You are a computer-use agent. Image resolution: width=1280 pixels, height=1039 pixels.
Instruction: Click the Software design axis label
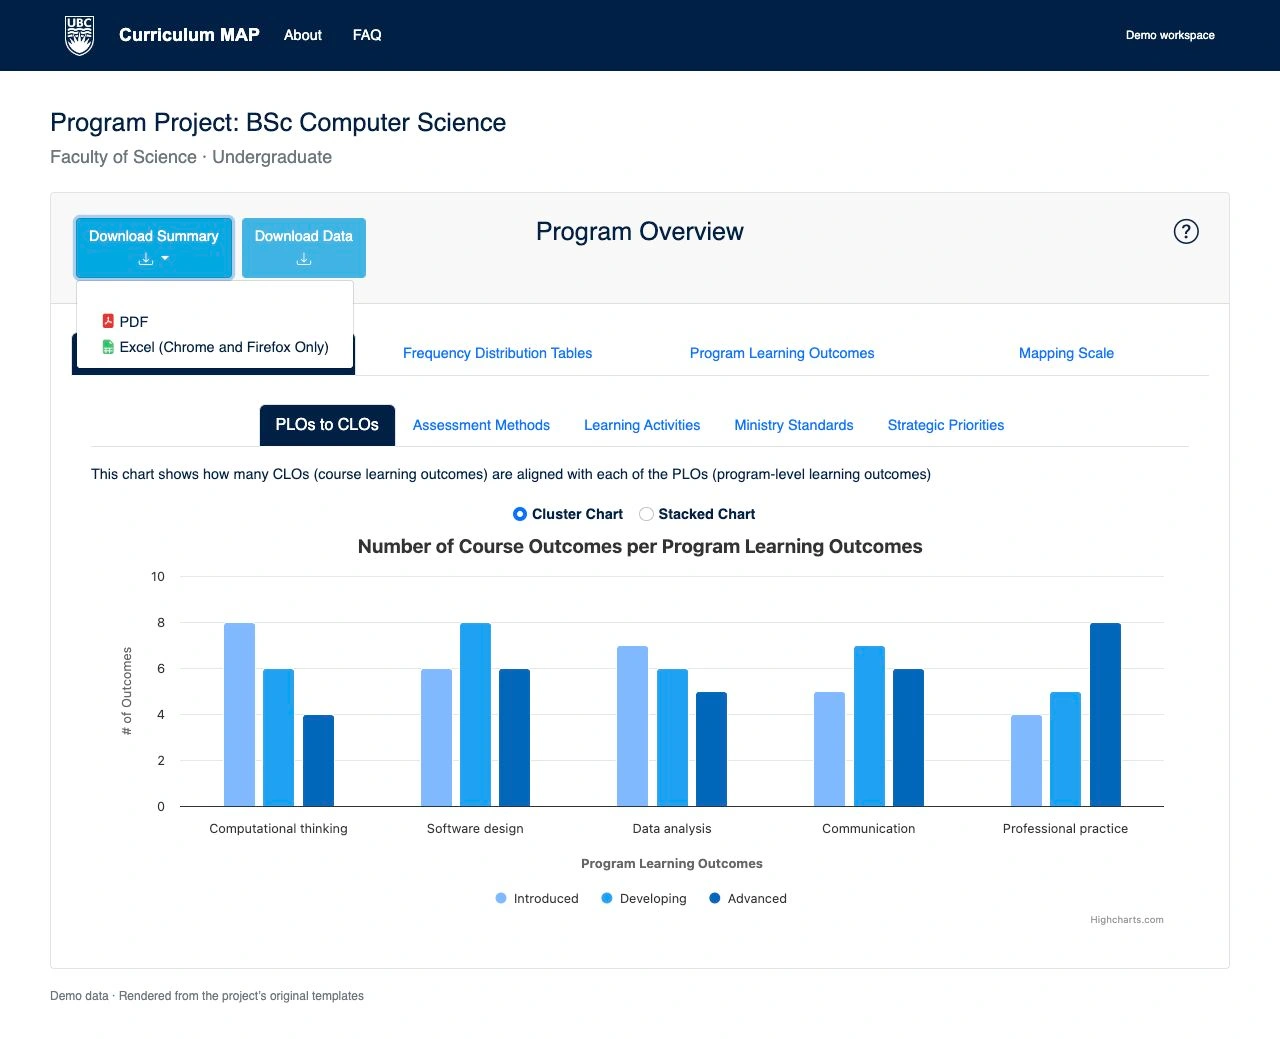[475, 829]
